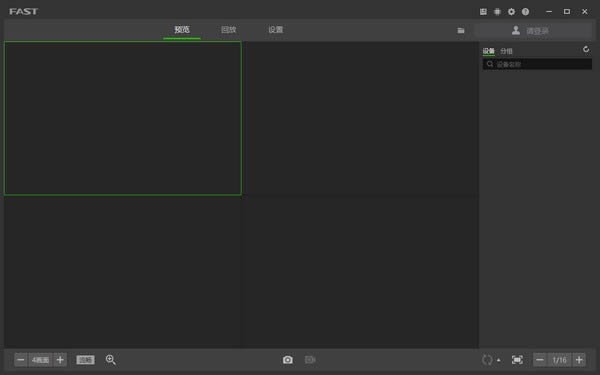
Task: Increase the screen split count with plus
Action: coord(60,360)
